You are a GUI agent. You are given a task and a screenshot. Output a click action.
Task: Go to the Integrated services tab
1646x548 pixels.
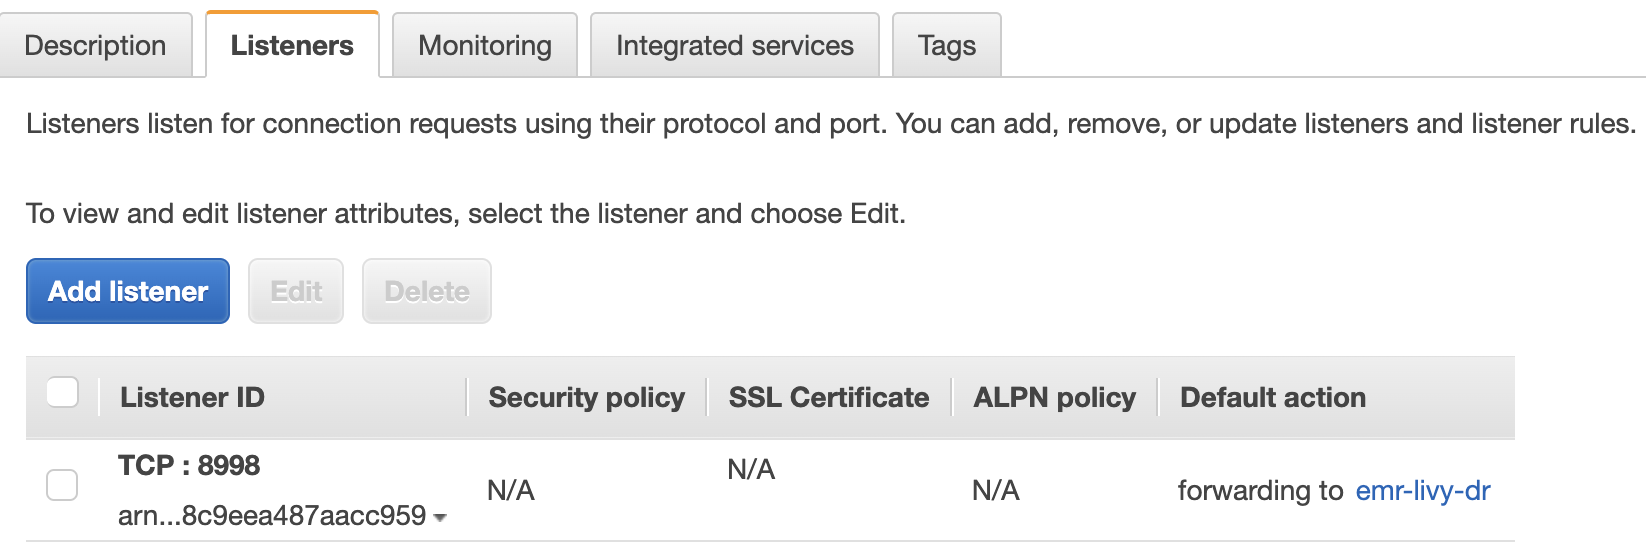click(734, 45)
